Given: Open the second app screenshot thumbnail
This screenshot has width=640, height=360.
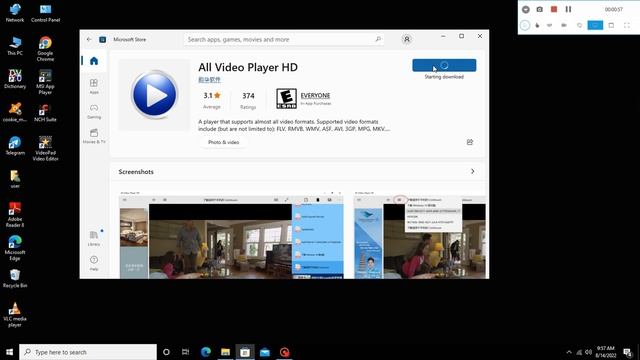Looking at the screenshot, I should (420, 235).
